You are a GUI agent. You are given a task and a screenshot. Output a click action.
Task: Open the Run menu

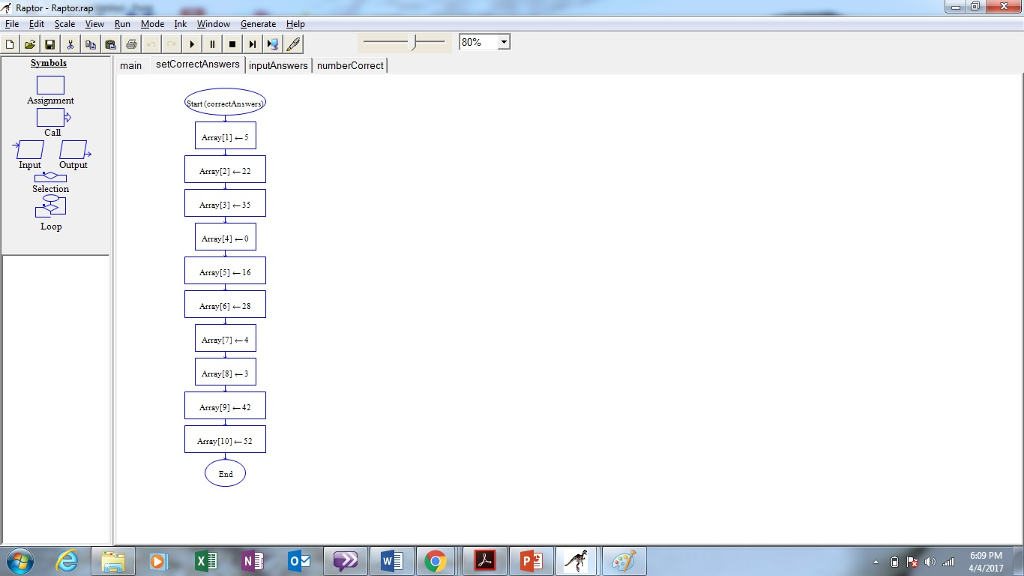[122, 23]
